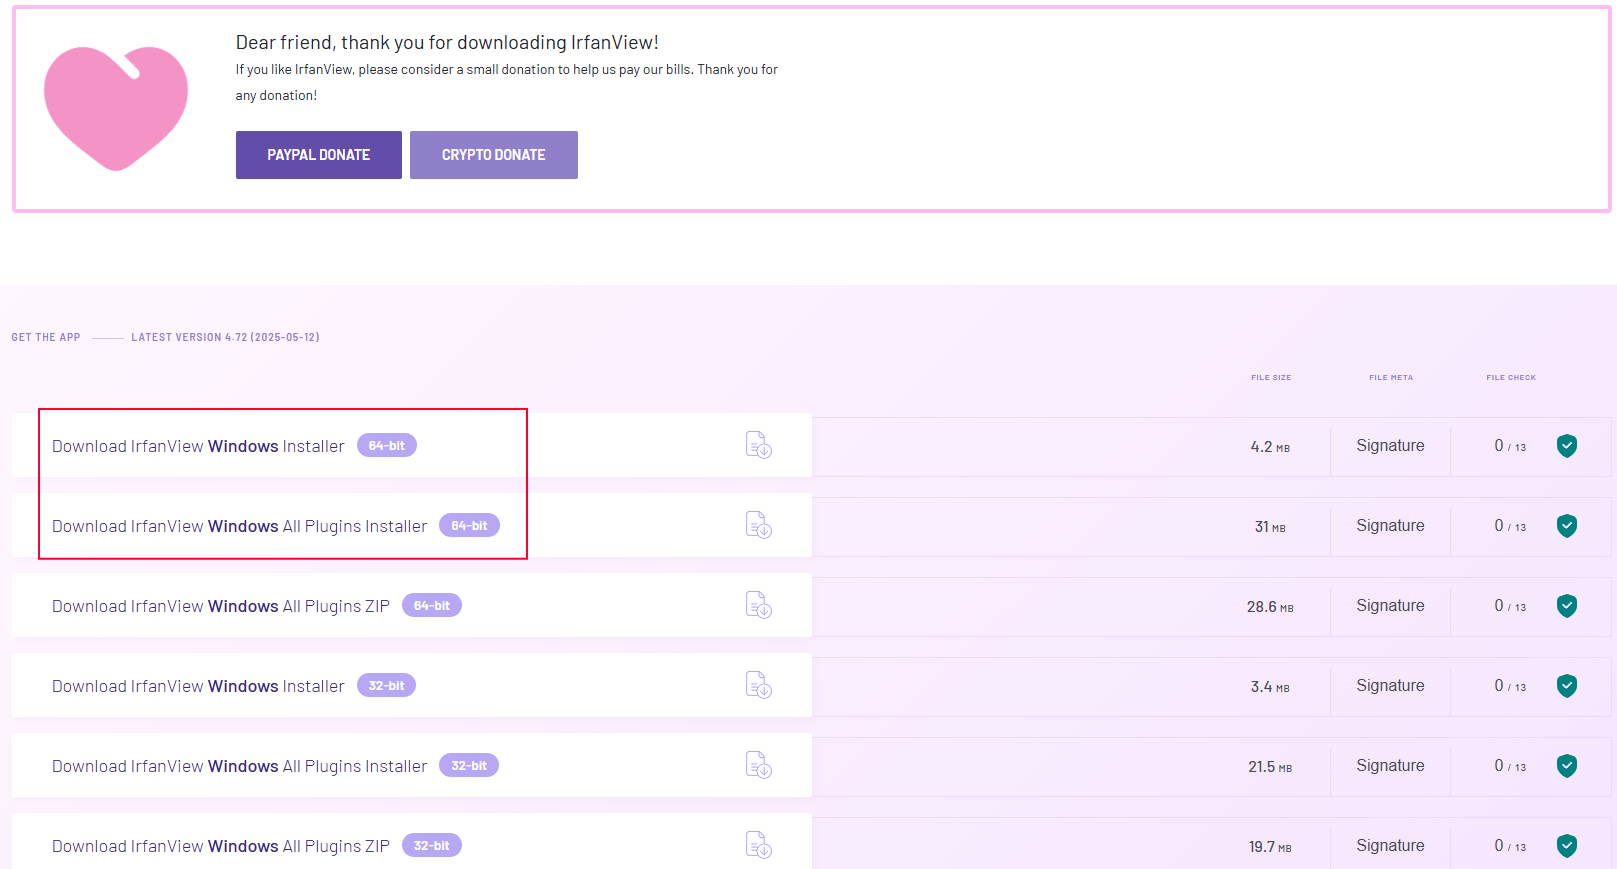Click the PAYPAL DONATE button
Viewport: 1617px width, 869px height.
coord(319,155)
